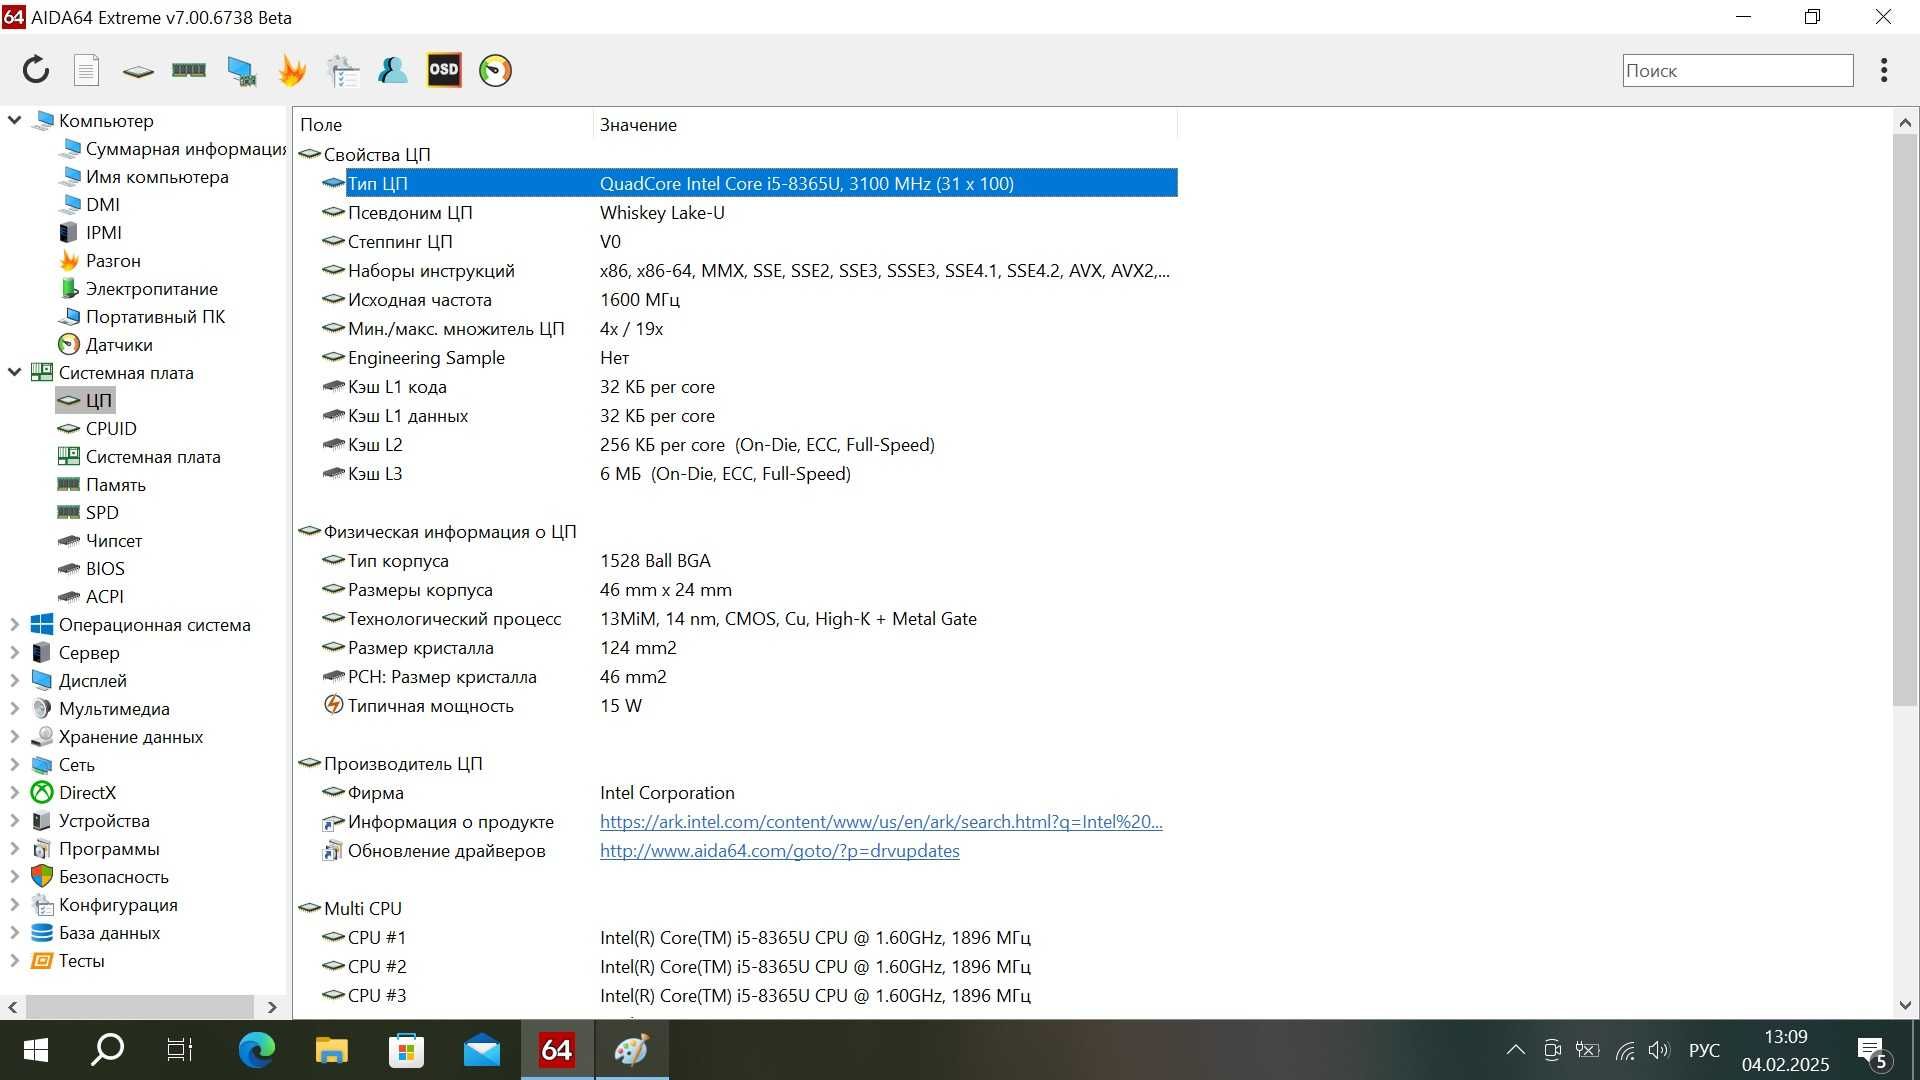
Task: Click the user profile toolbar icon
Action: coord(393,70)
